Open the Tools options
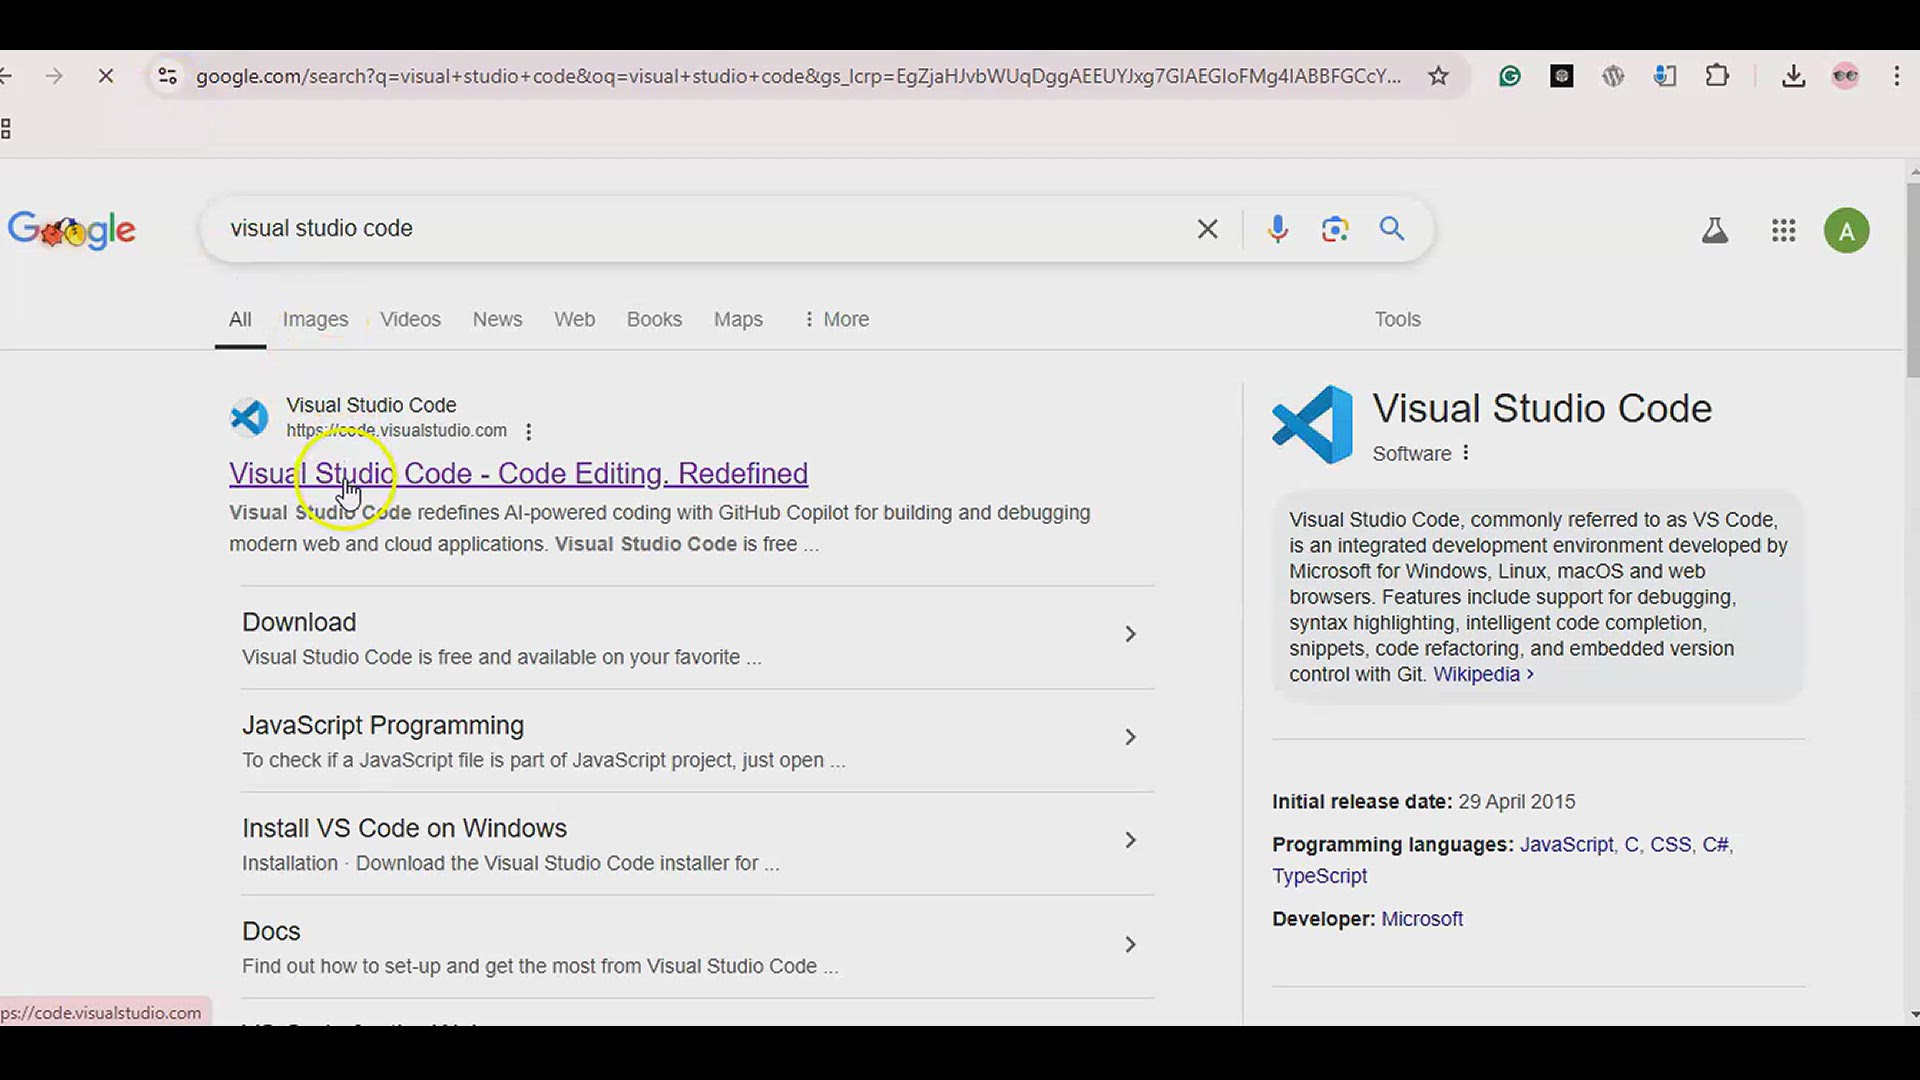Viewport: 1920px width, 1080px height. [x=1397, y=319]
